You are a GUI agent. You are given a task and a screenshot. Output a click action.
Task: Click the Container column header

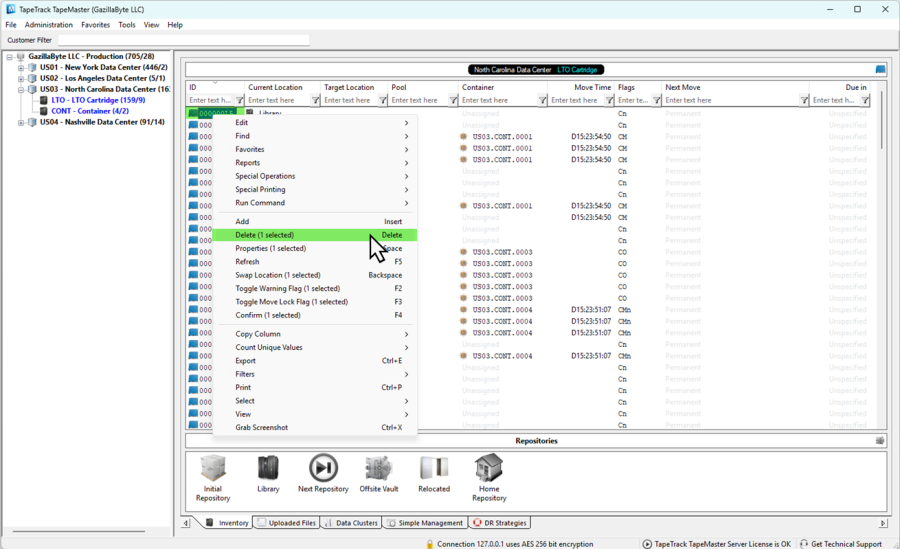click(x=503, y=87)
